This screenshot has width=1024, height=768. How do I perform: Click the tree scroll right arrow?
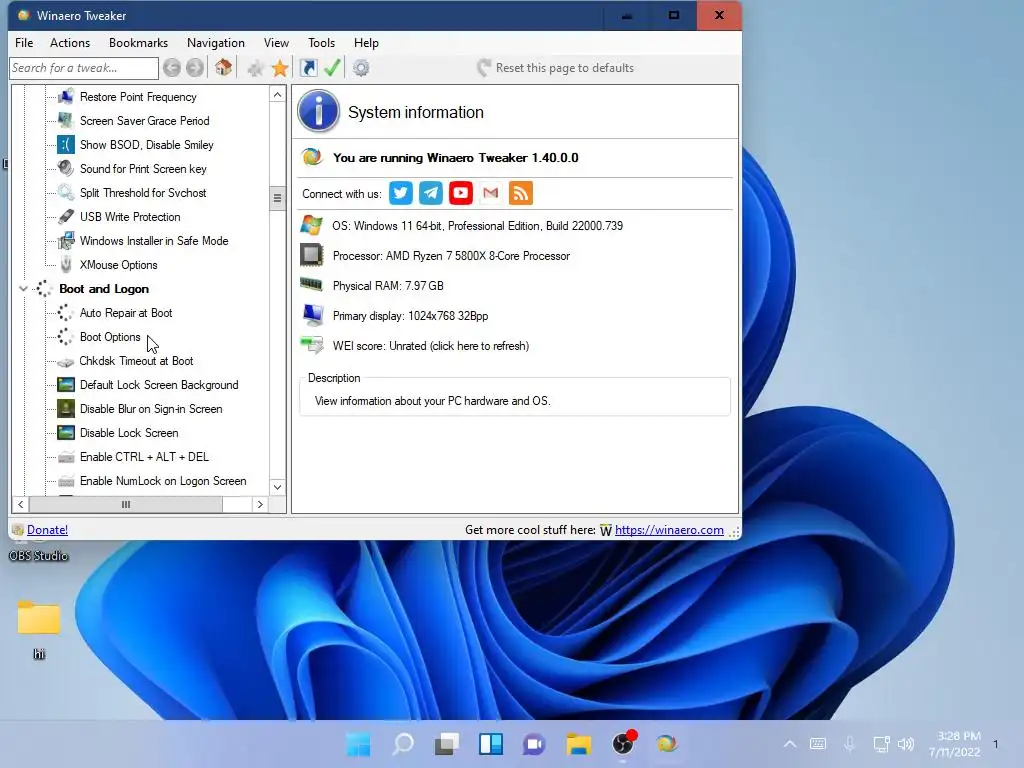[260, 504]
